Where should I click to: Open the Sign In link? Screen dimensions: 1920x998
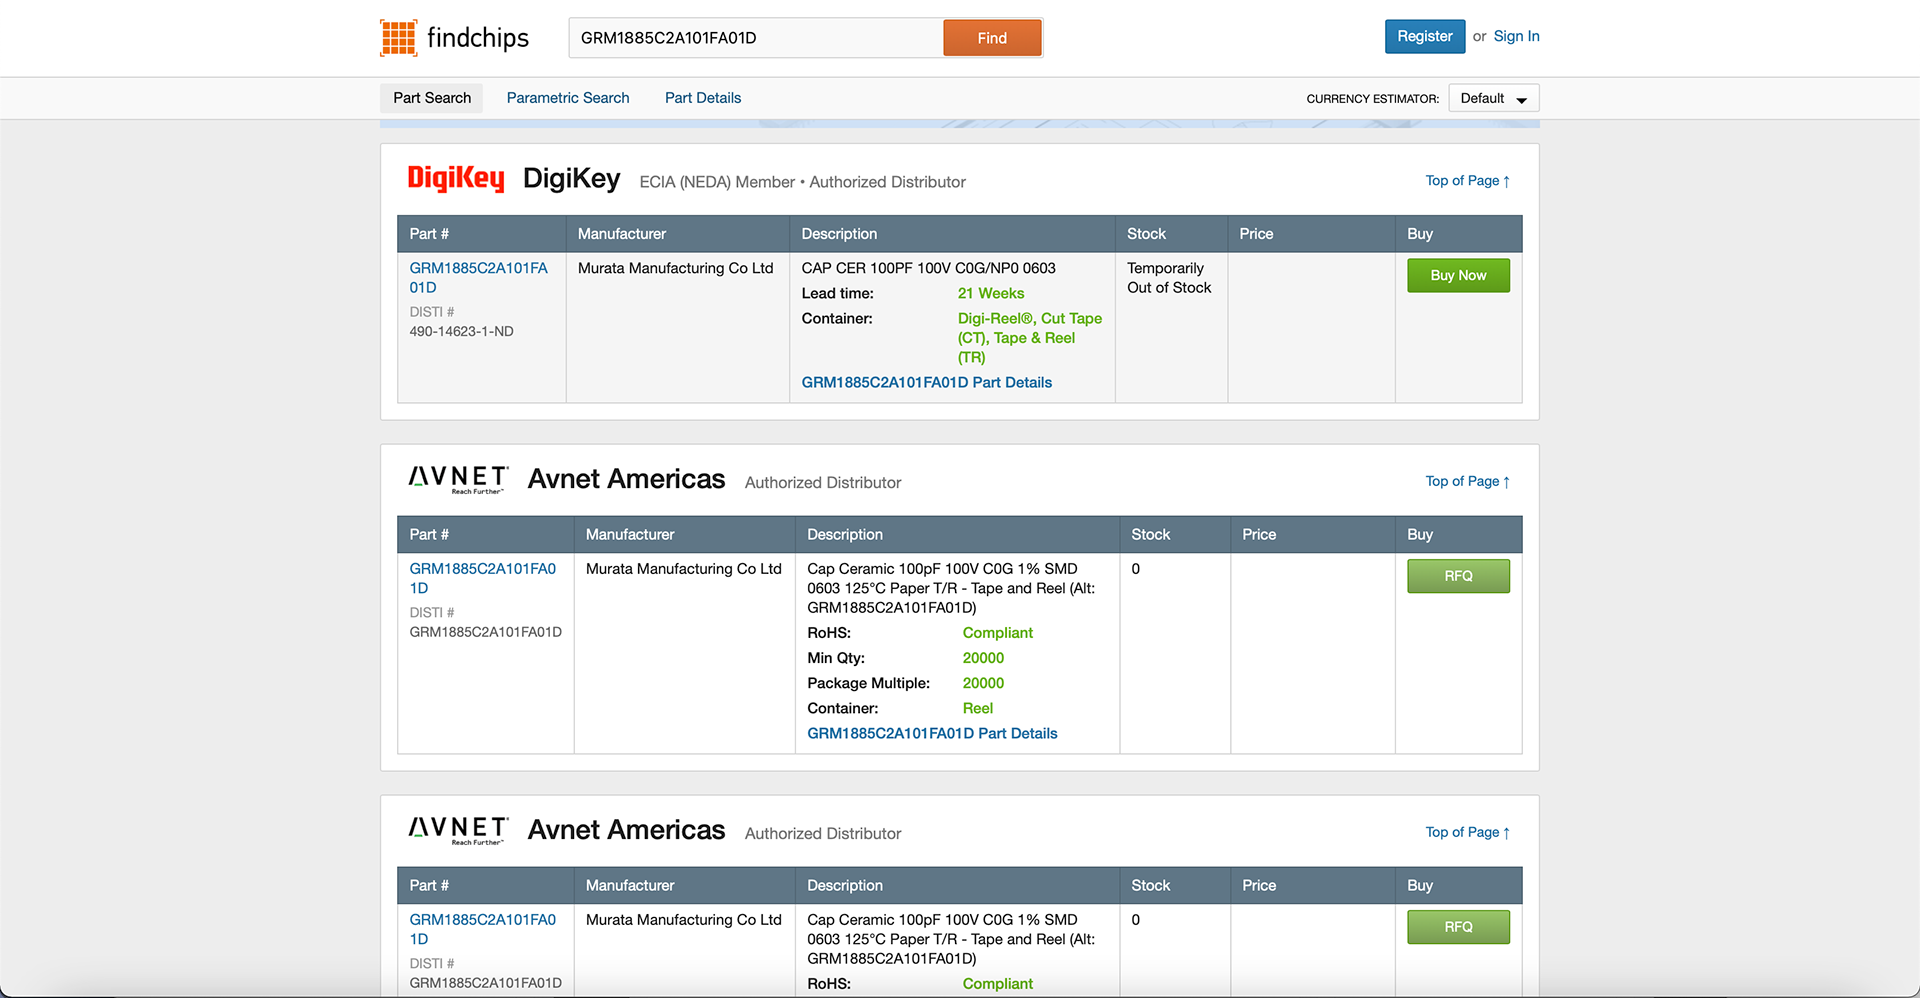coord(1516,36)
